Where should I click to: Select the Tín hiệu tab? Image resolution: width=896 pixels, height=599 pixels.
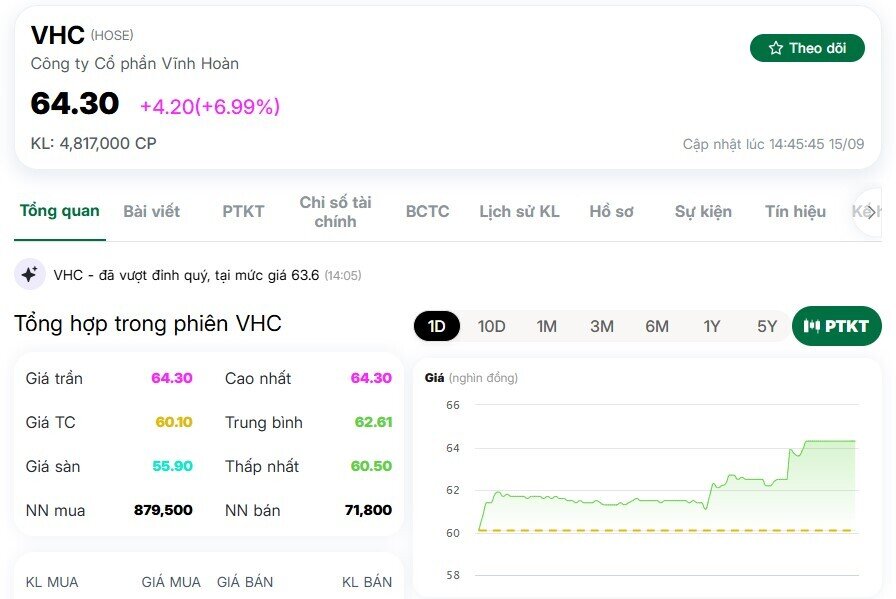[x=794, y=211]
